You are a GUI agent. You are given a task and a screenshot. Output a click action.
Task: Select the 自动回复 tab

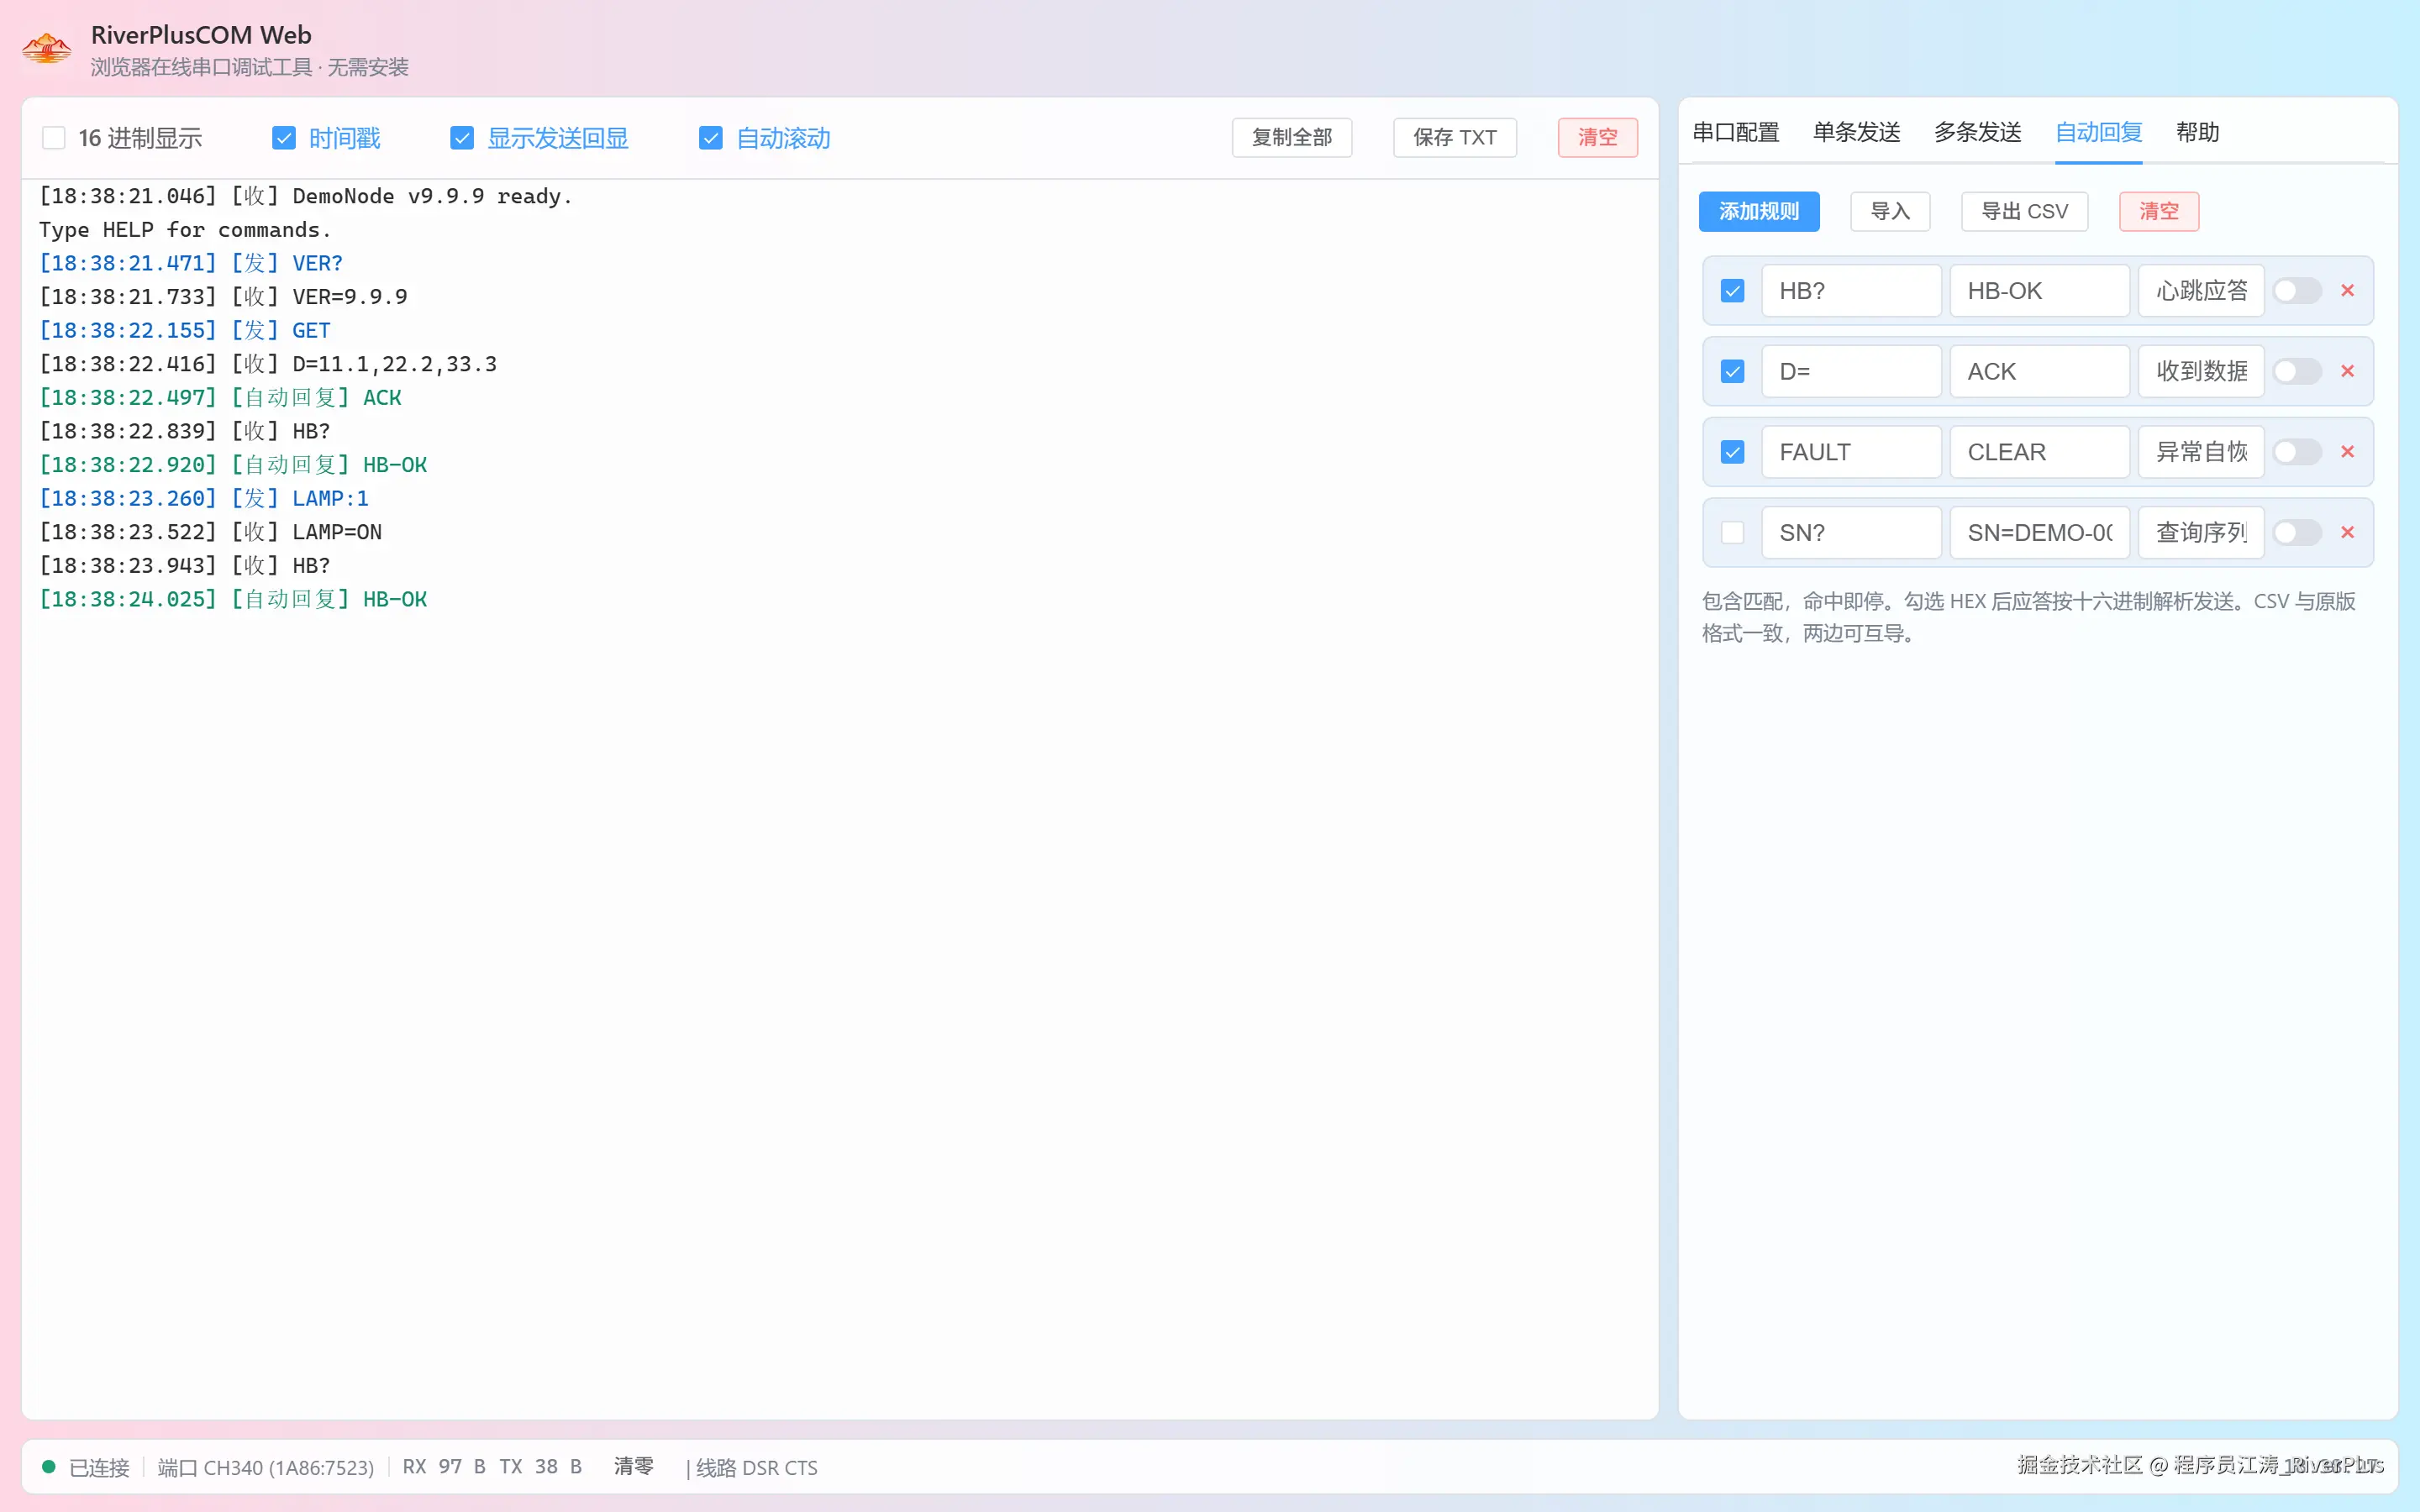[2099, 132]
